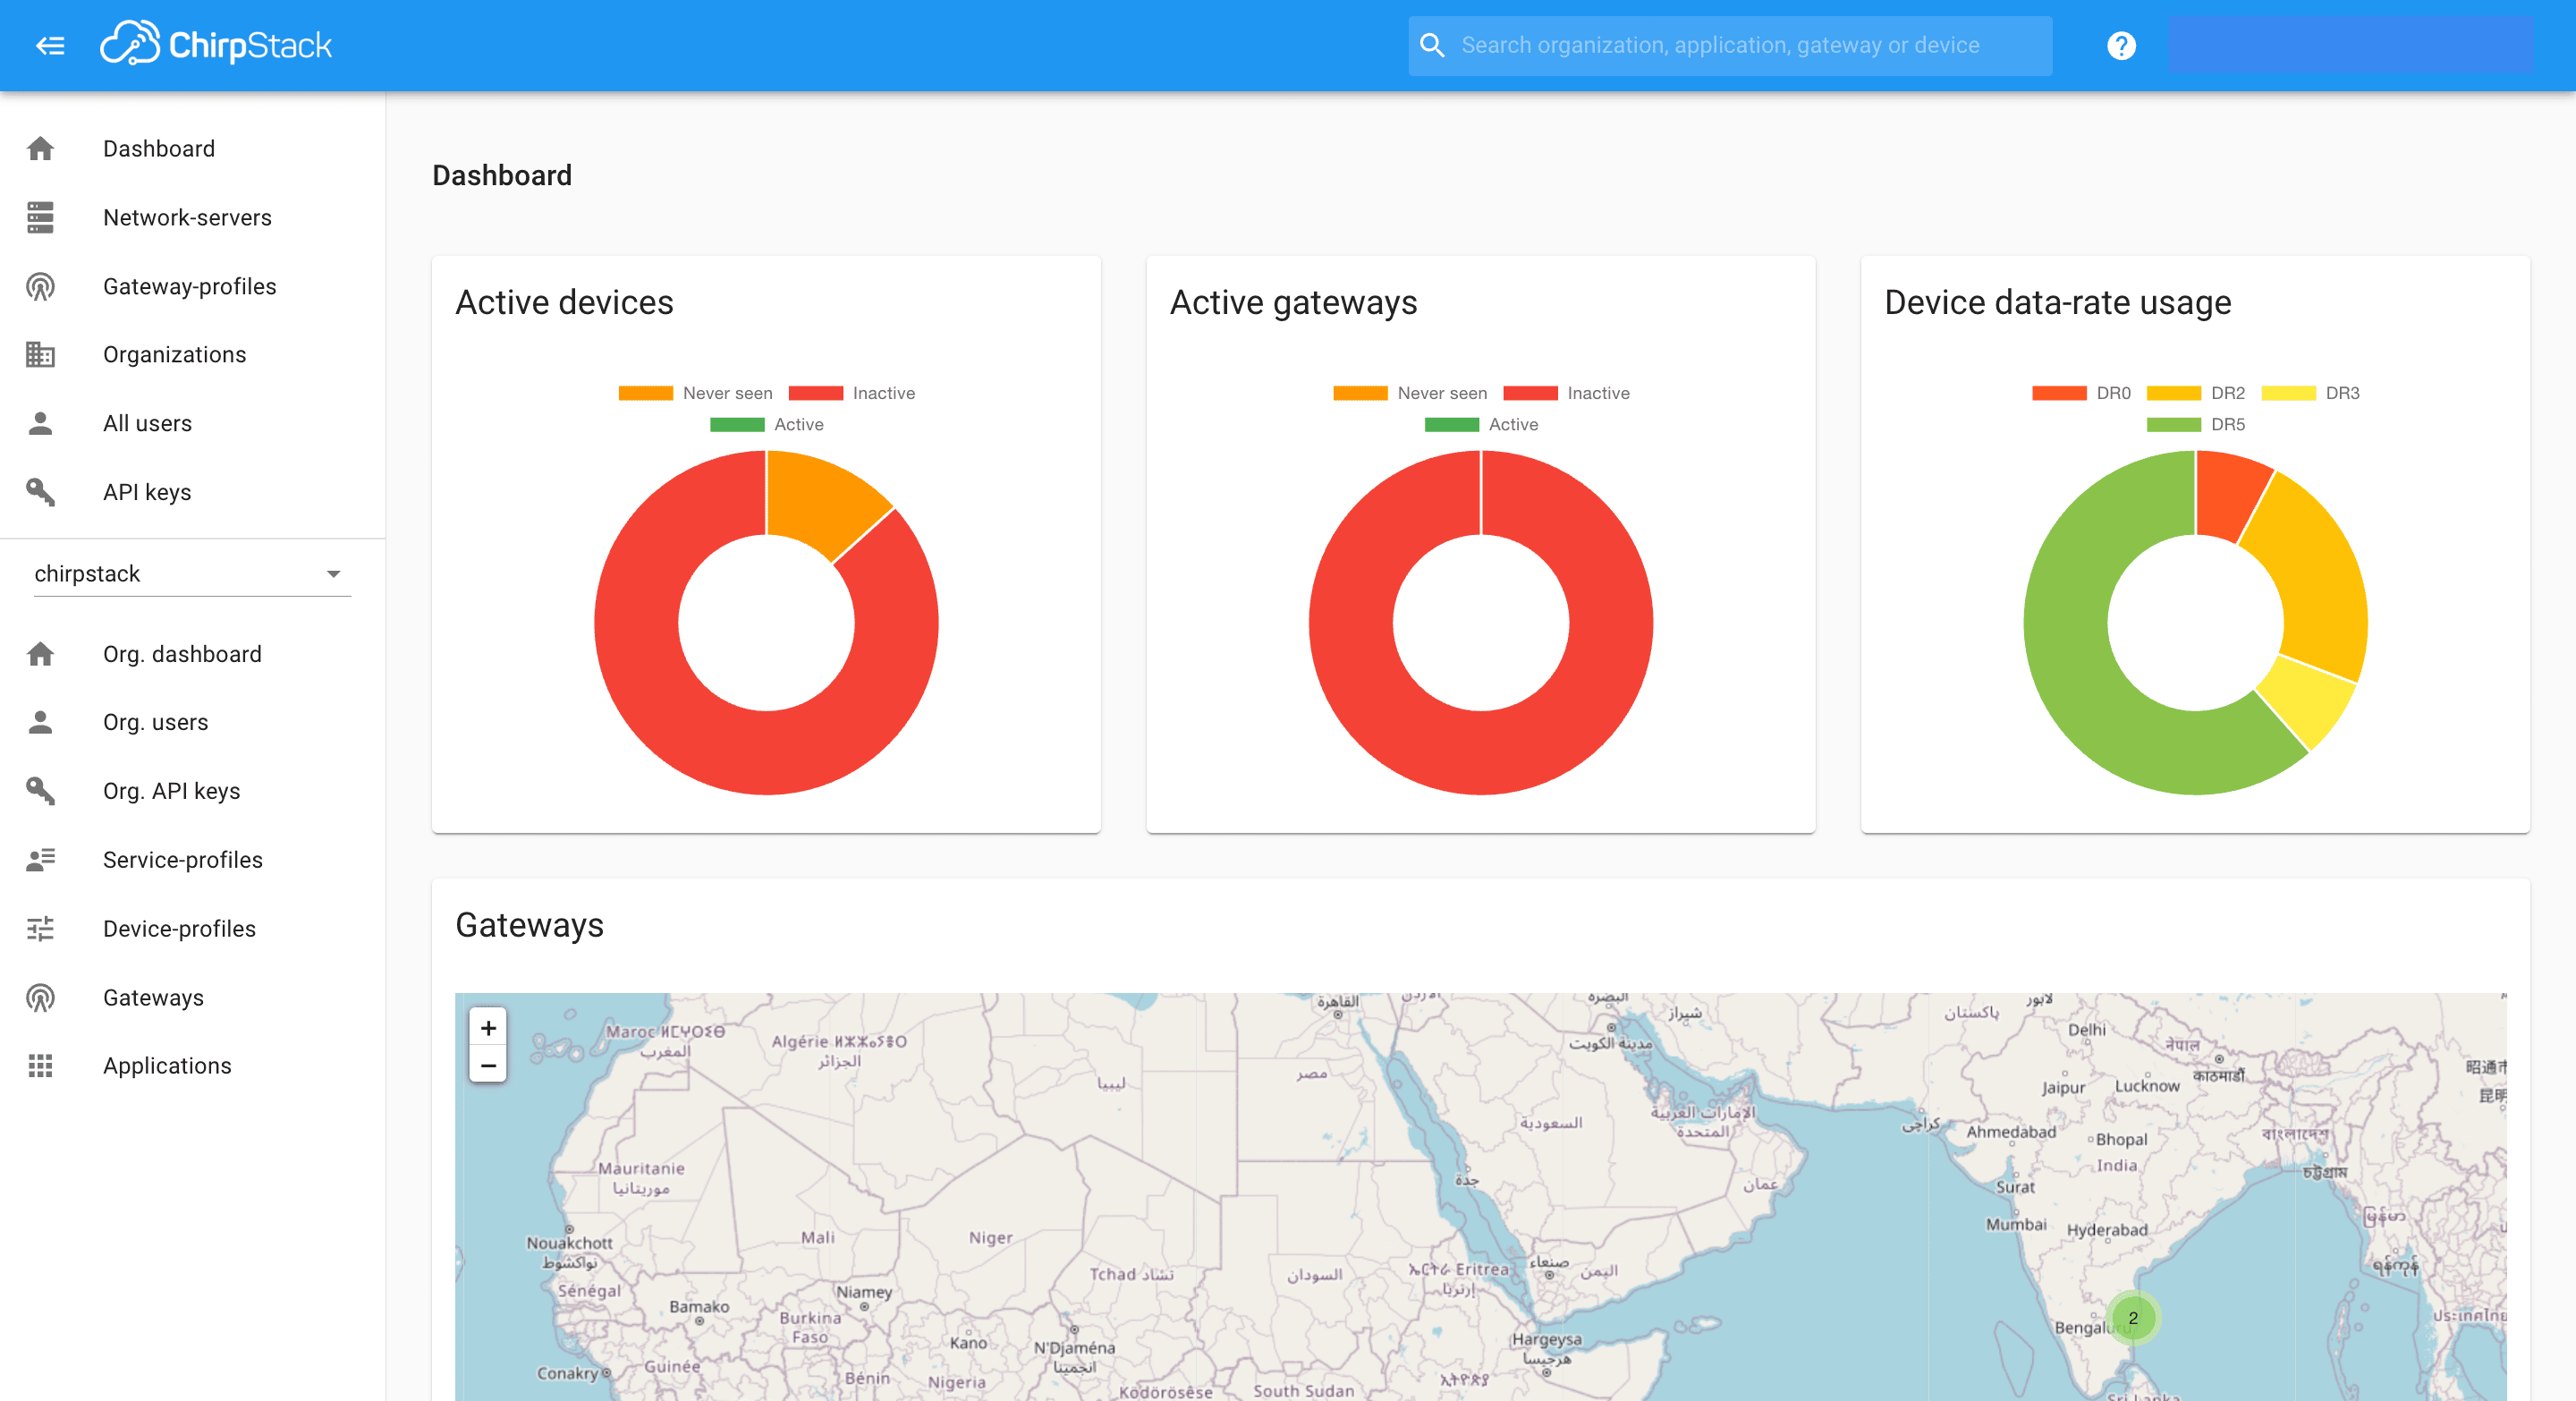Click the Service-profiles icon
The image size is (2576, 1401).
(x=41, y=860)
